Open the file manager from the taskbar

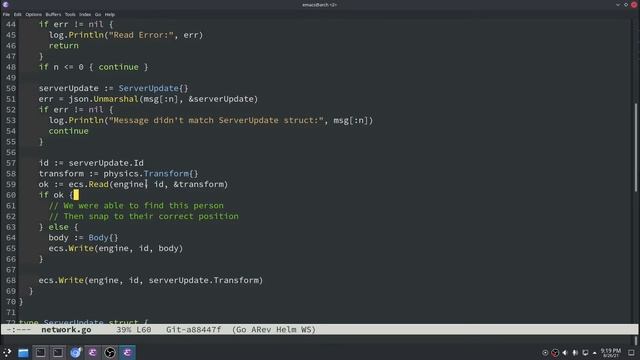coord(23,353)
